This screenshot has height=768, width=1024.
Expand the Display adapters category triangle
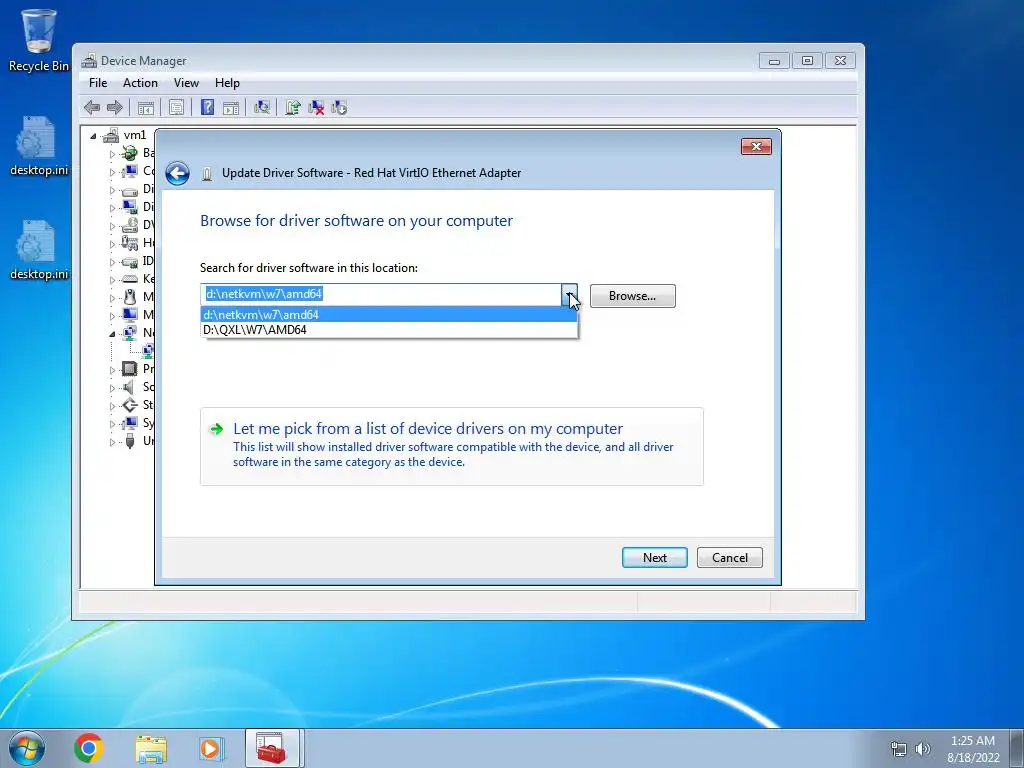pyautogui.click(x=112, y=208)
